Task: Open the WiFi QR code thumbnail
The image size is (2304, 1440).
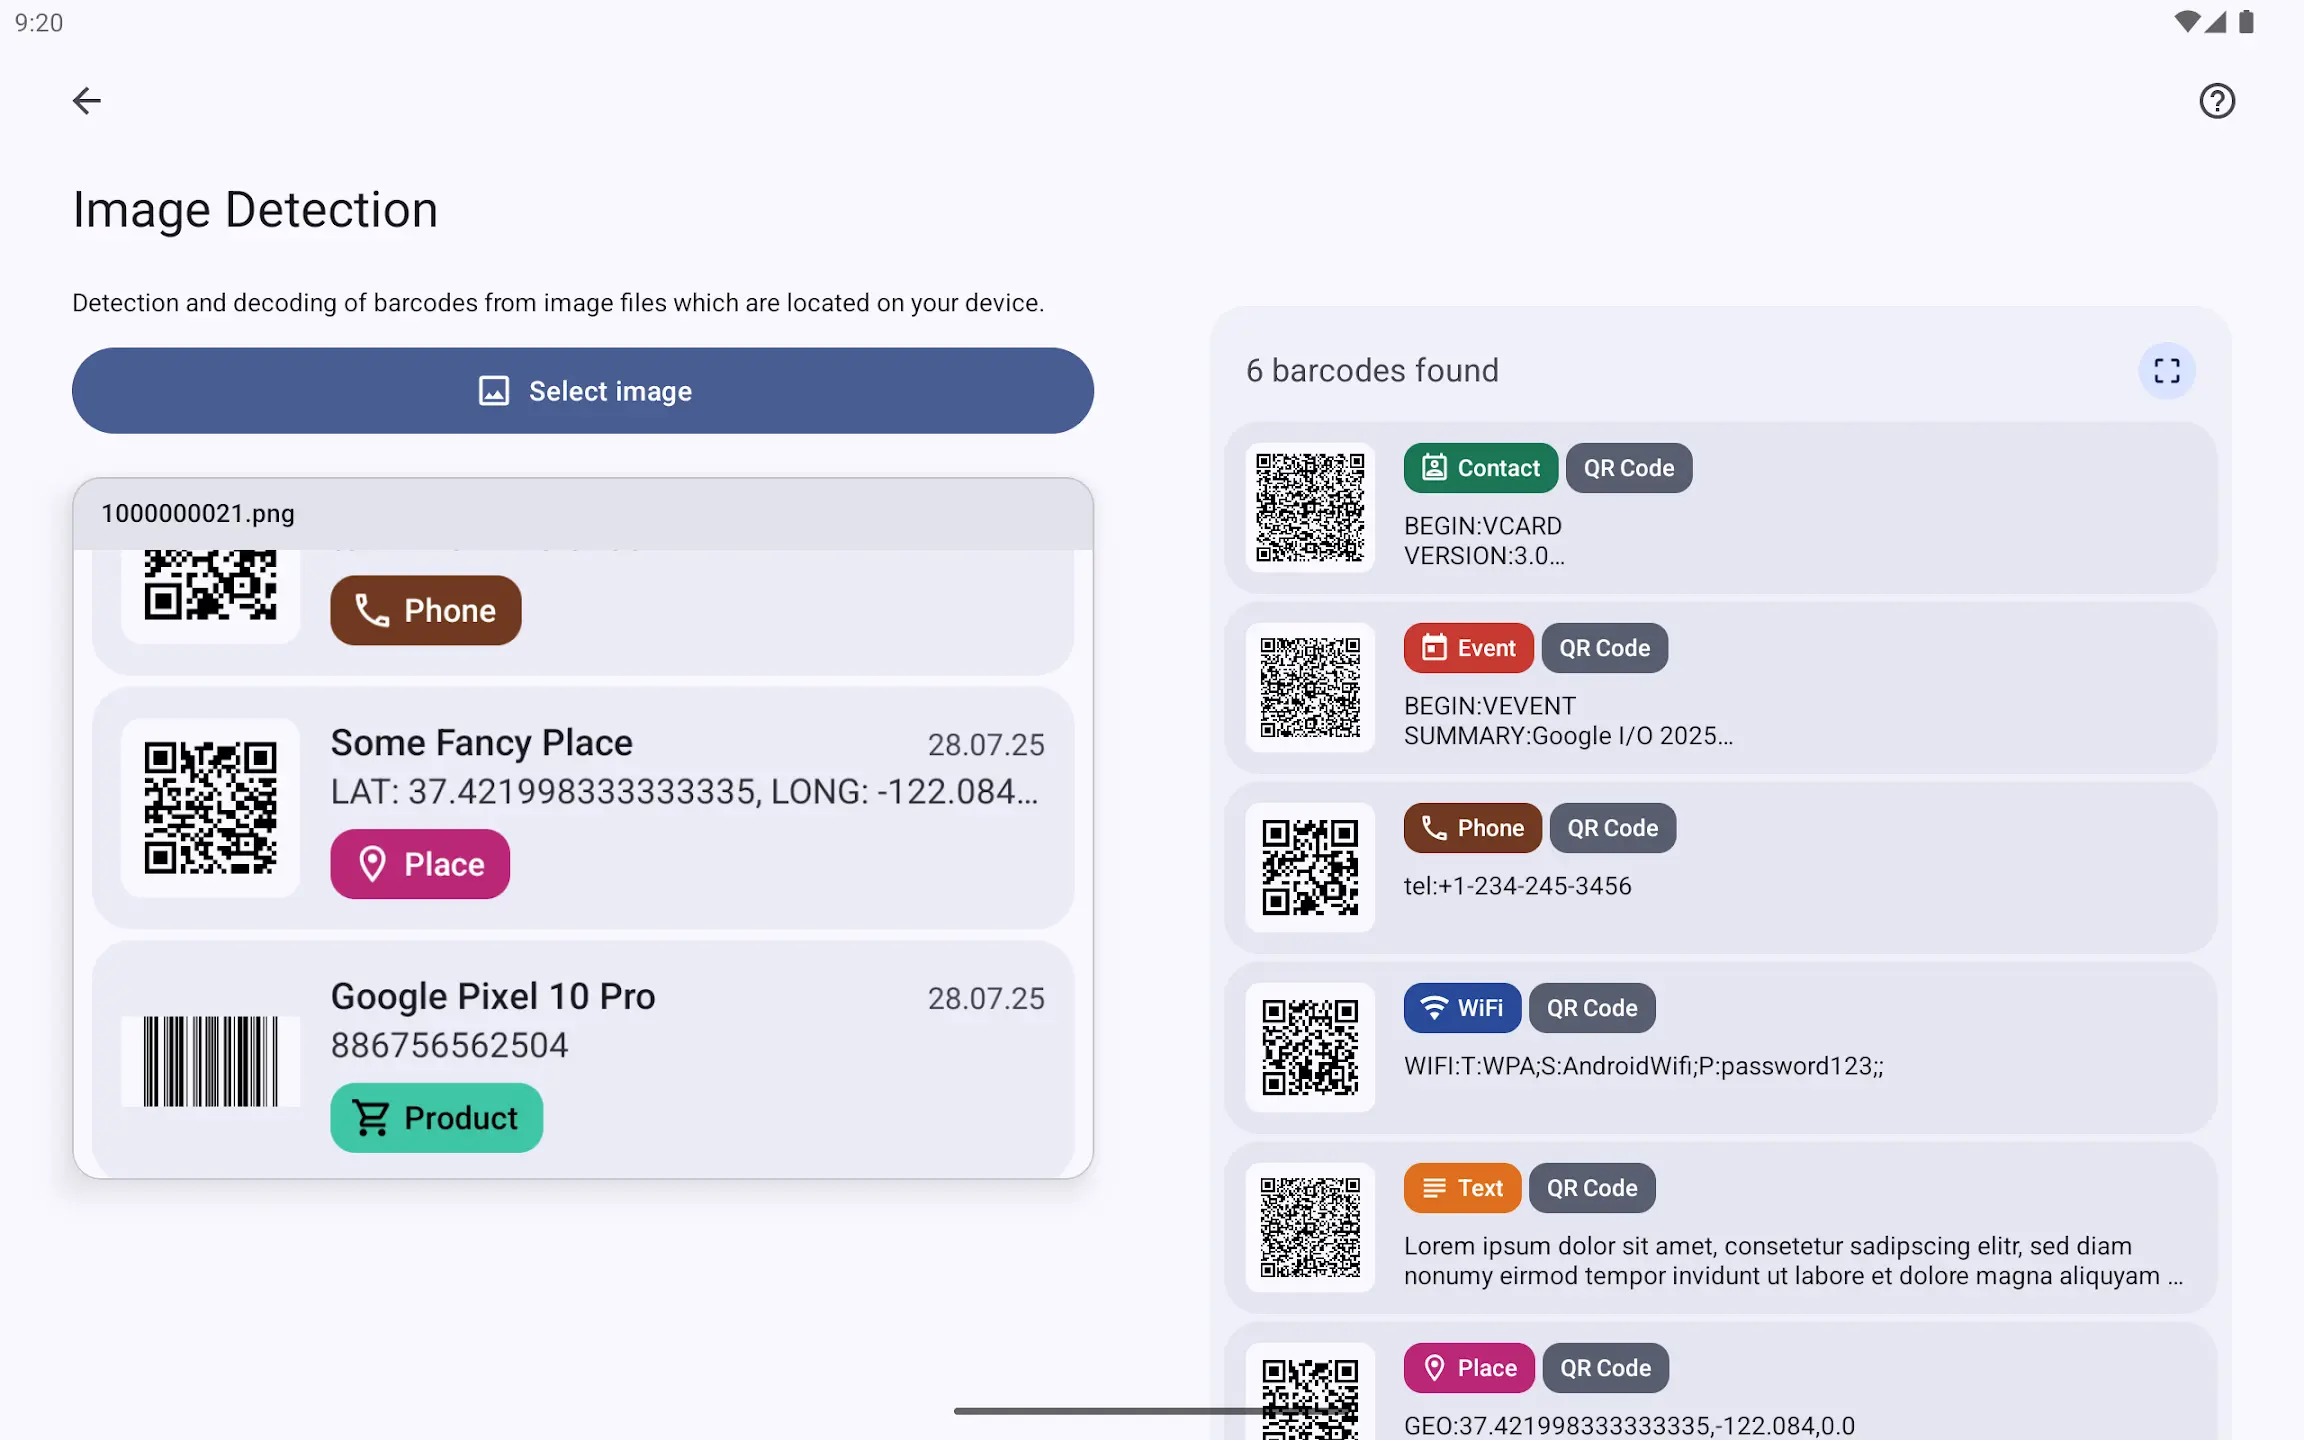Action: click(1310, 1048)
